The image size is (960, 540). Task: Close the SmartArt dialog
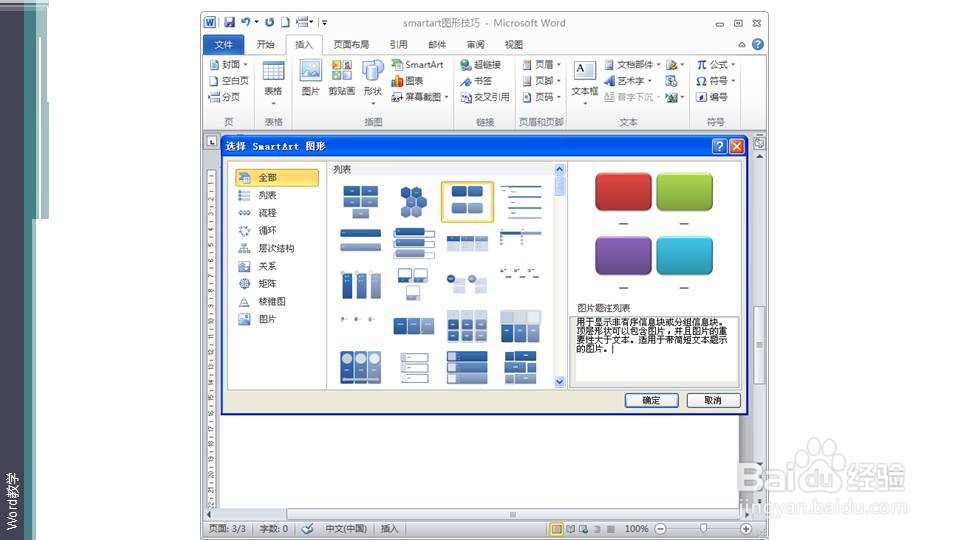(x=737, y=146)
